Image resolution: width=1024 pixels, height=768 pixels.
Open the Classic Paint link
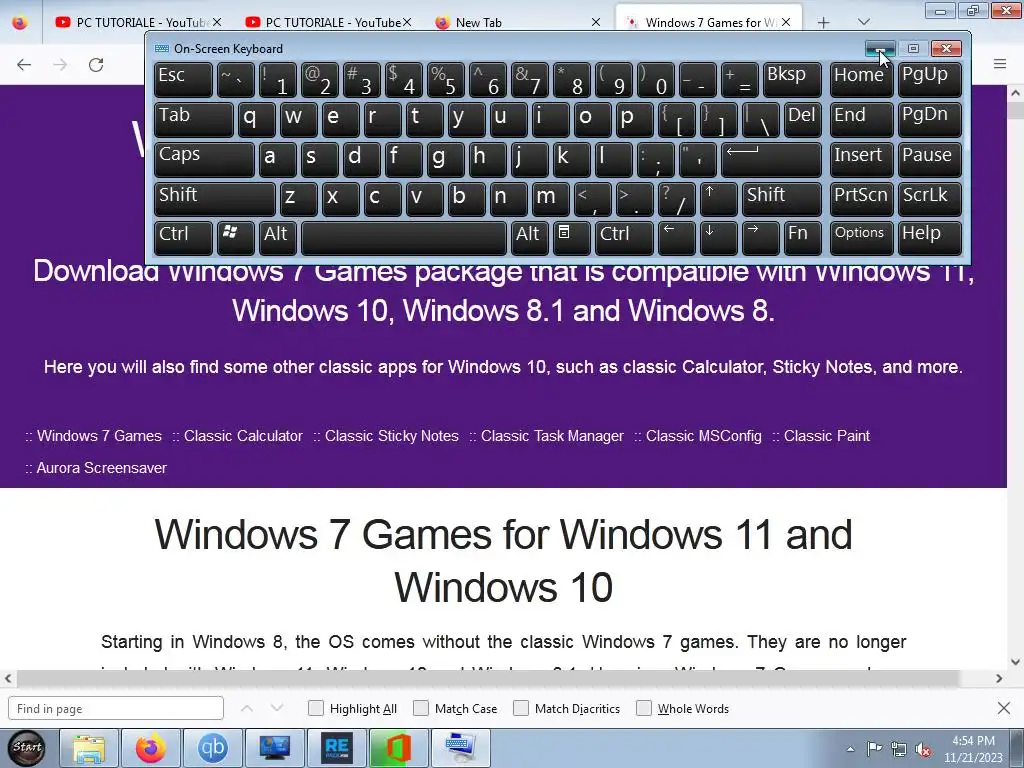tap(827, 436)
